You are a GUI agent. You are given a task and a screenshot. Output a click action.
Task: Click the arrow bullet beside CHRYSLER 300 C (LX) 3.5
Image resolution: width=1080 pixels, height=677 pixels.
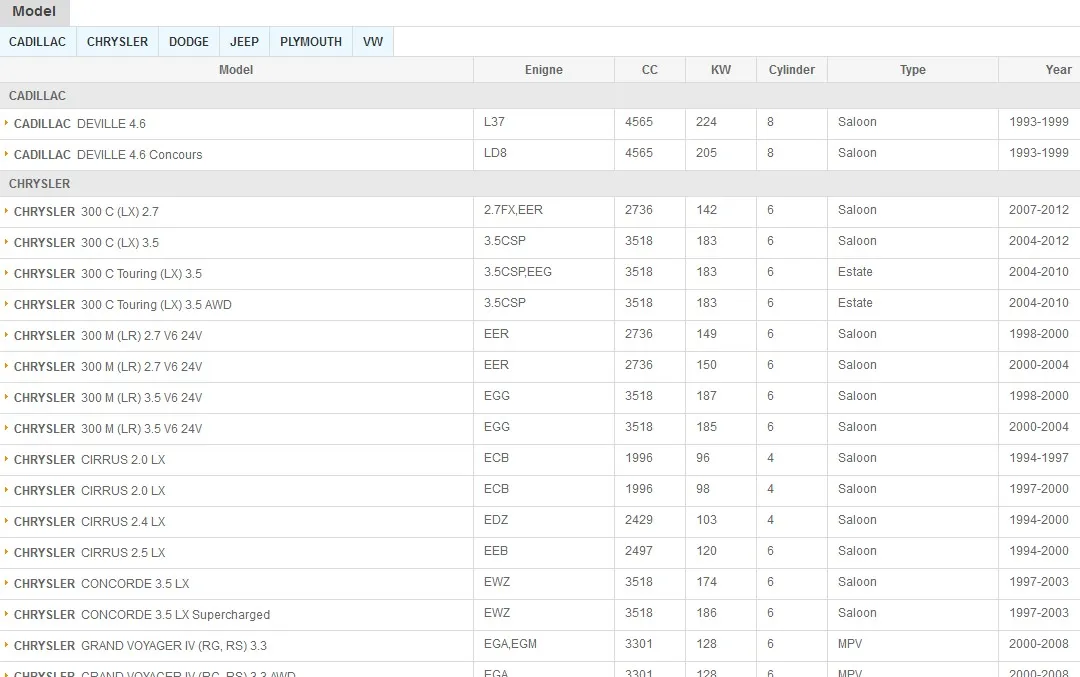6,242
